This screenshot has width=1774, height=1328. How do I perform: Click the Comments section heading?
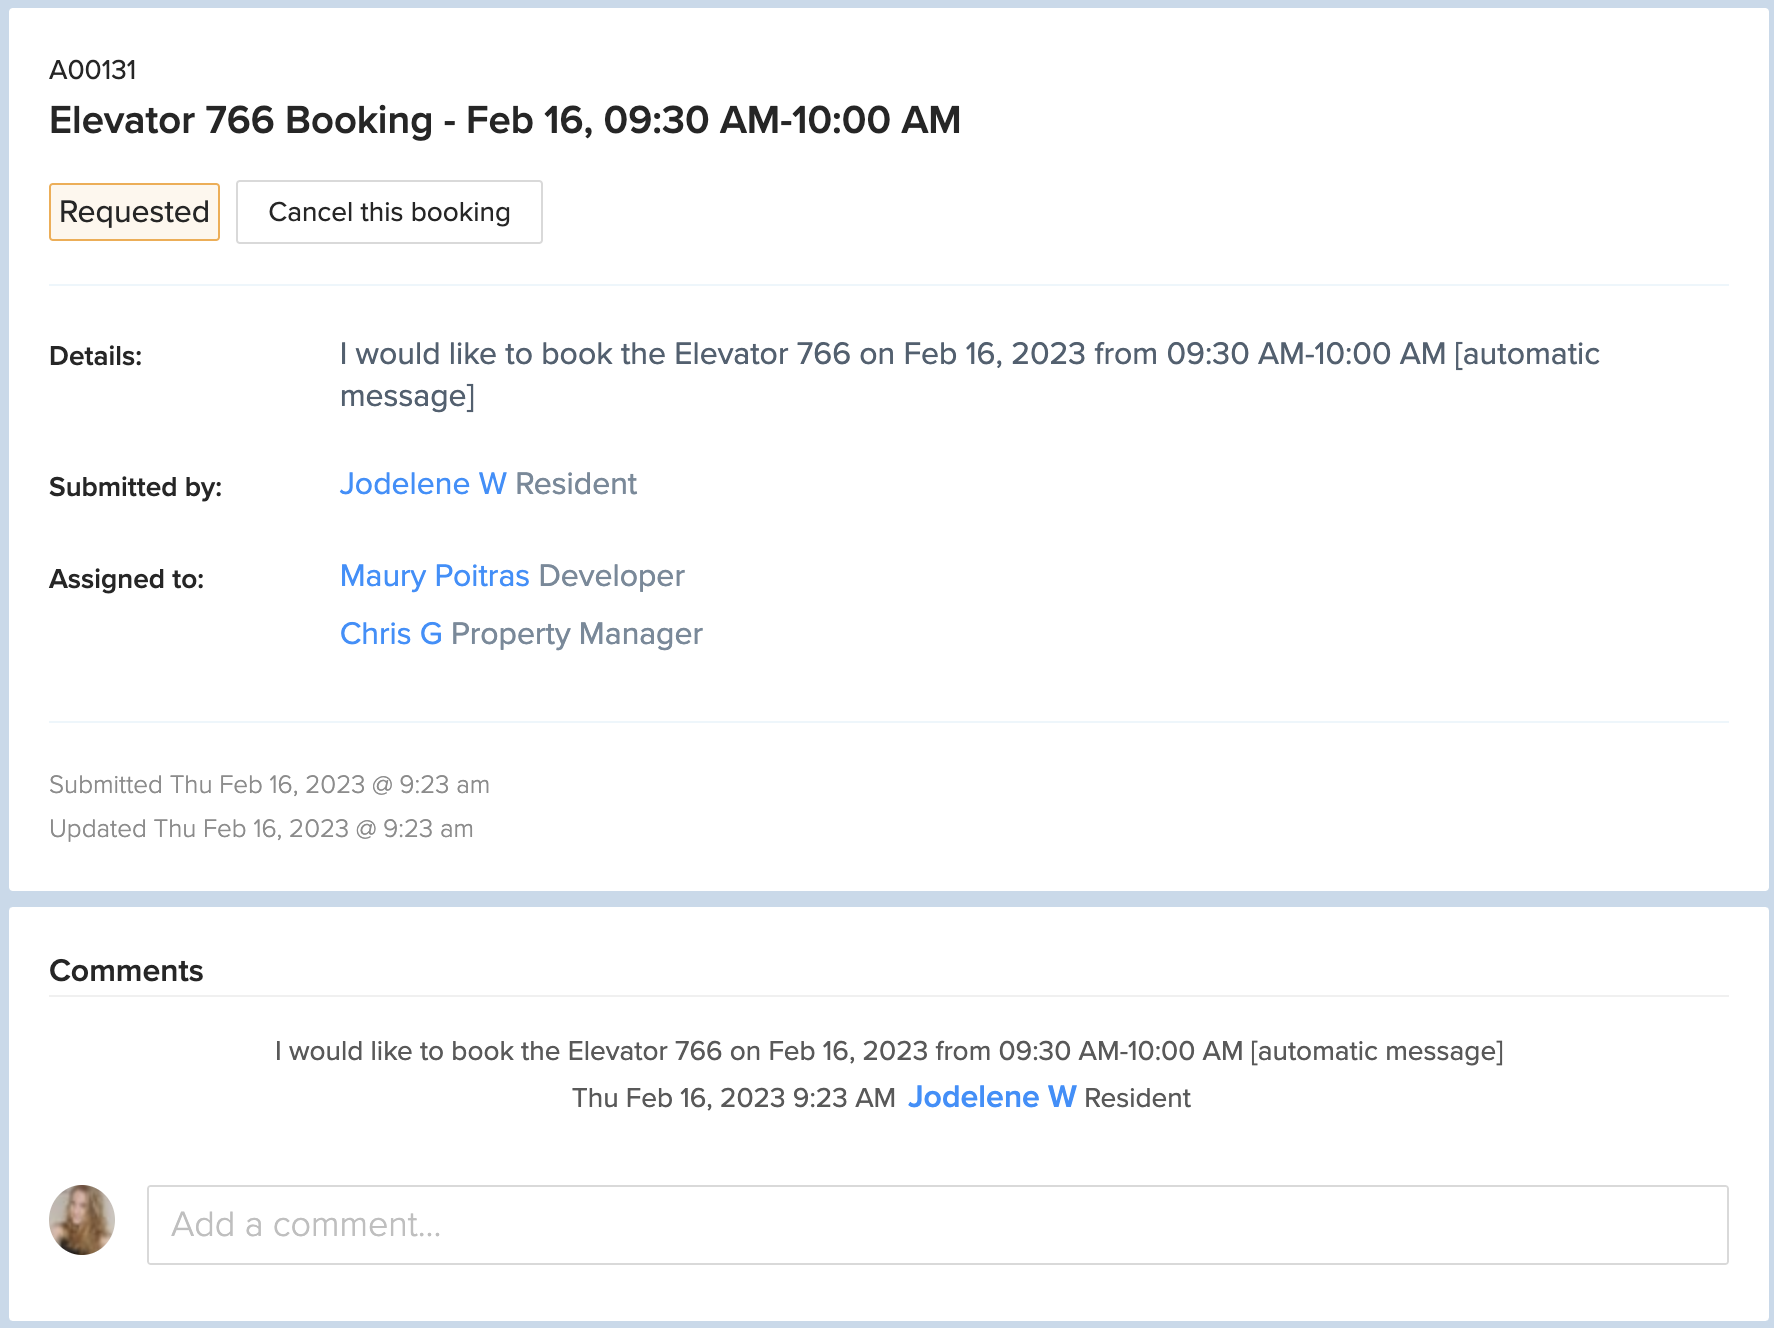tap(126, 971)
